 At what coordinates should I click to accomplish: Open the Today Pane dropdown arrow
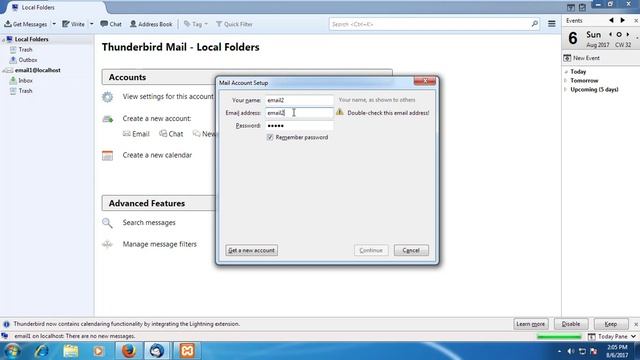pyautogui.click(x=633, y=336)
